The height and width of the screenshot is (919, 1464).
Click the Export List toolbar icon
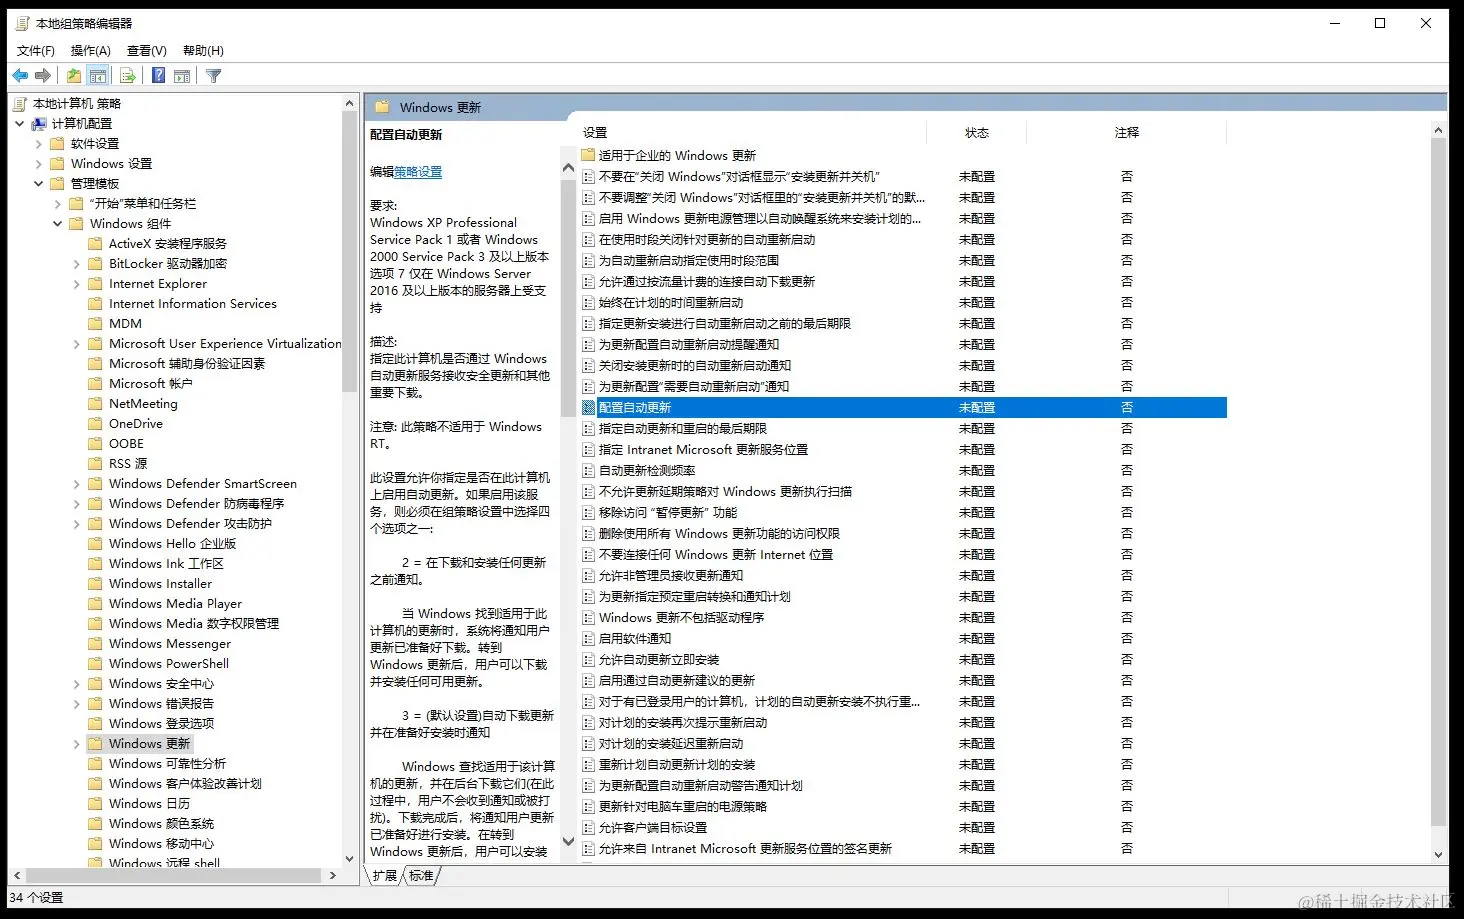(x=128, y=76)
